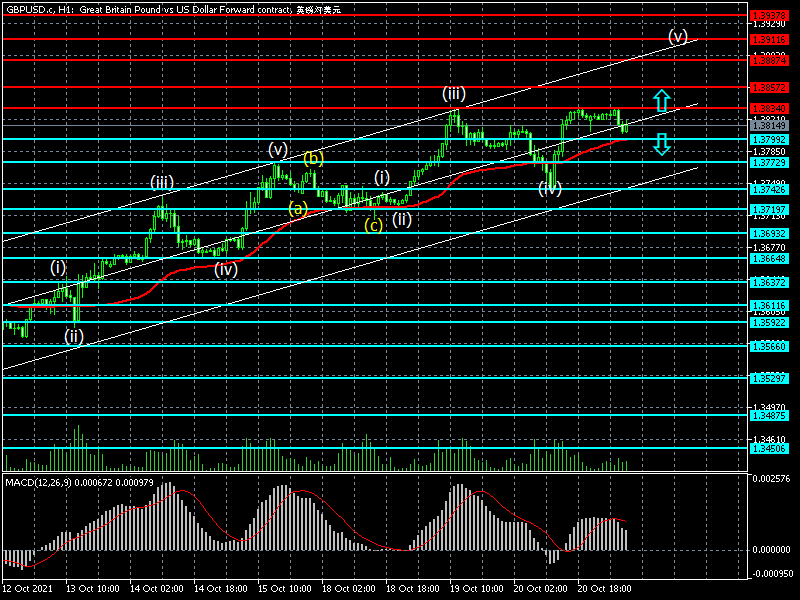Click the 0.000000 MACD zero level value
This screenshot has width=800, height=600.
(x=771, y=550)
